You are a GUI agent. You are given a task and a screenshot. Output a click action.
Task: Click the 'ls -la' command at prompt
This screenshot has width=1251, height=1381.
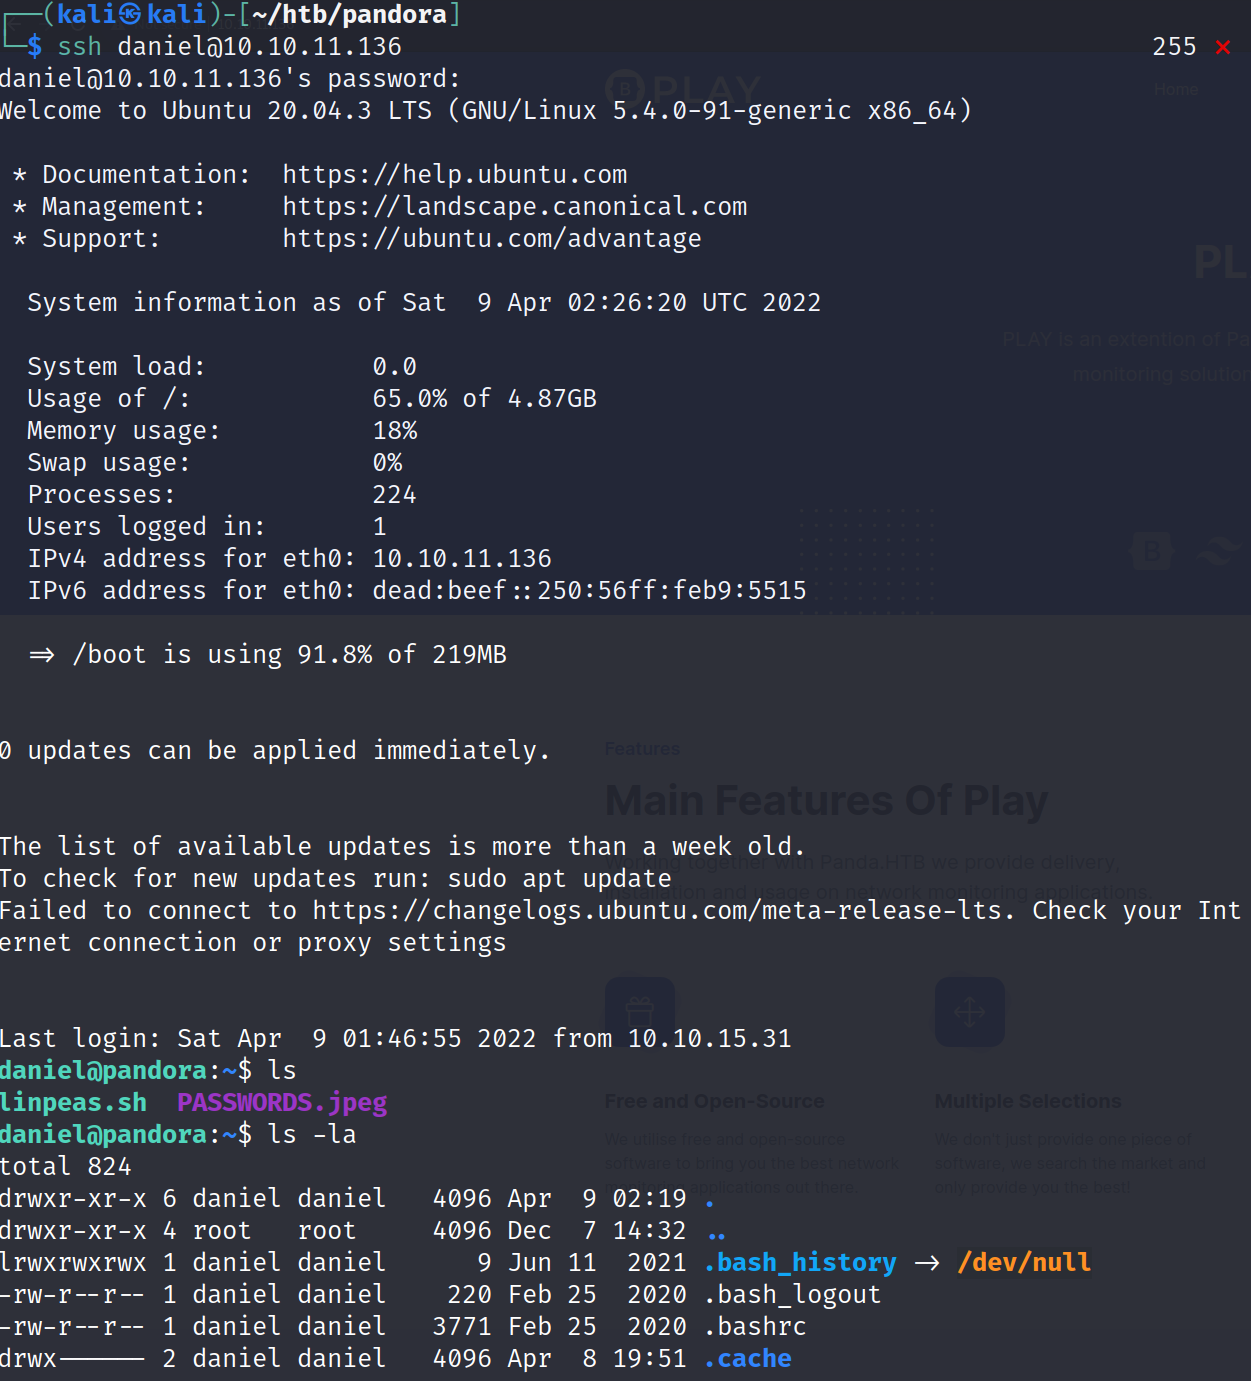[312, 1135]
